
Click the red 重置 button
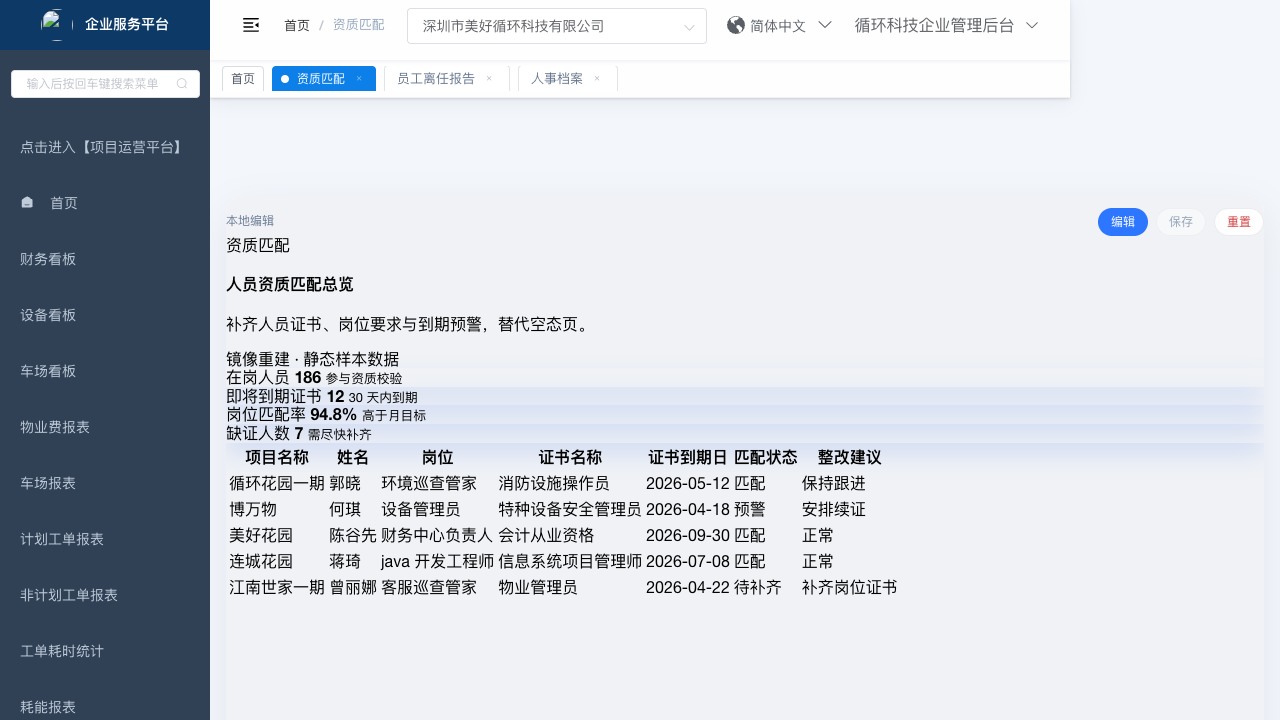(1238, 222)
